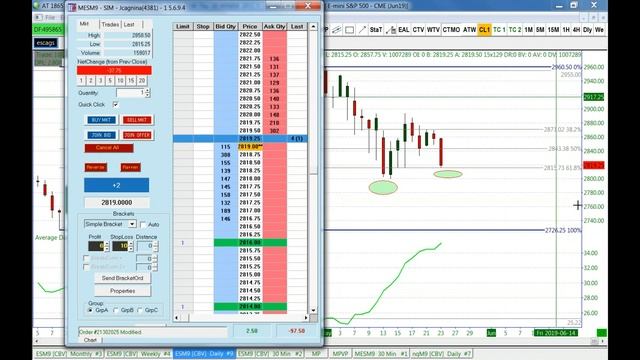The width and height of the screenshot is (640, 360).
Task: Click the JOIN OFFER button
Action: click(x=137, y=135)
